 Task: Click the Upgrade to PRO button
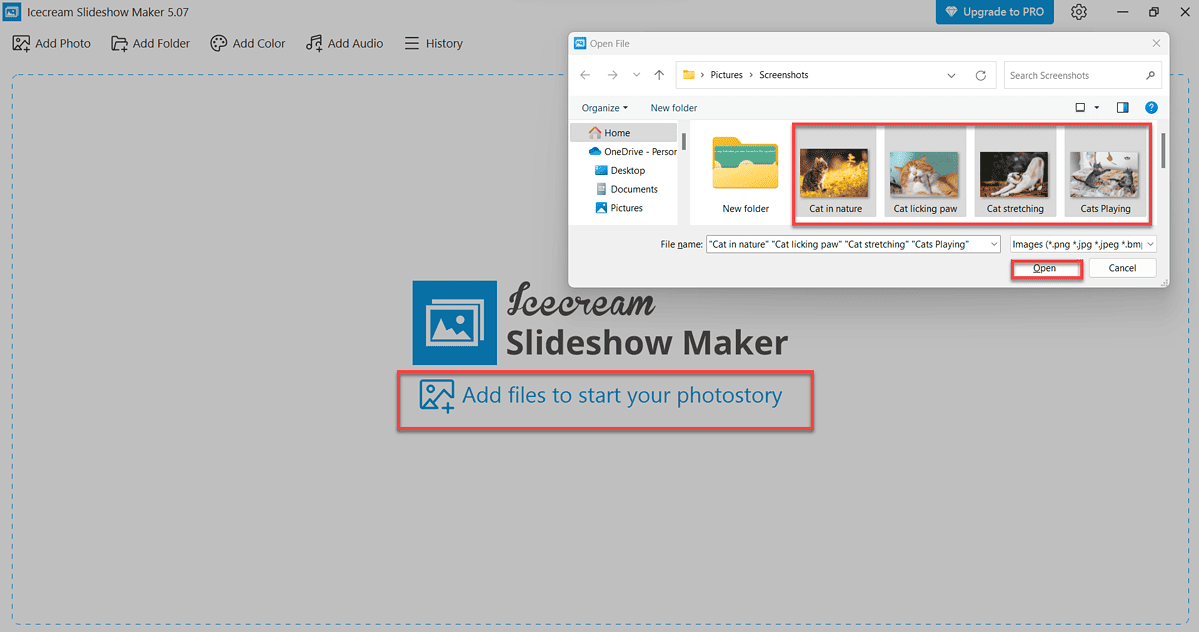pos(994,12)
